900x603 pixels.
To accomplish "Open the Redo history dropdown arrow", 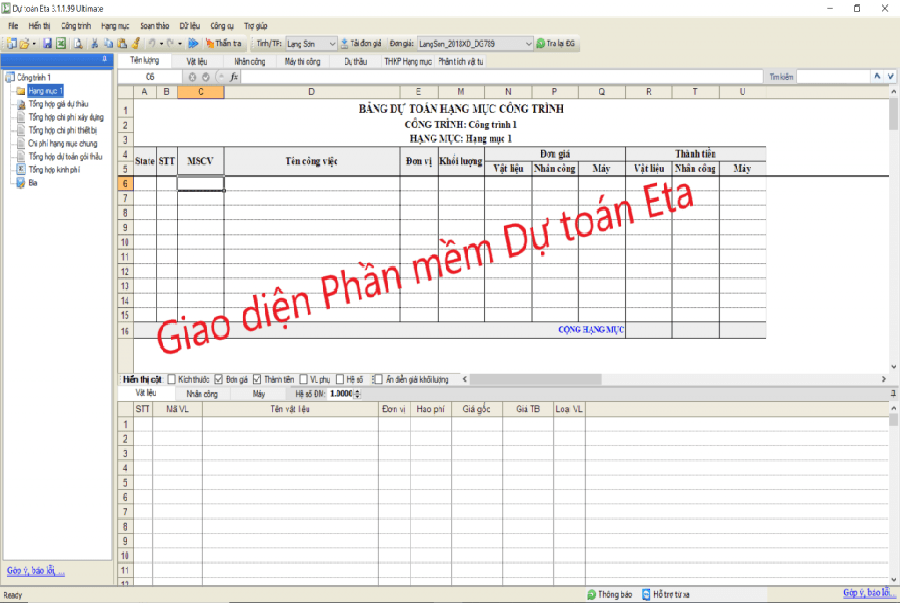I will pos(180,44).
